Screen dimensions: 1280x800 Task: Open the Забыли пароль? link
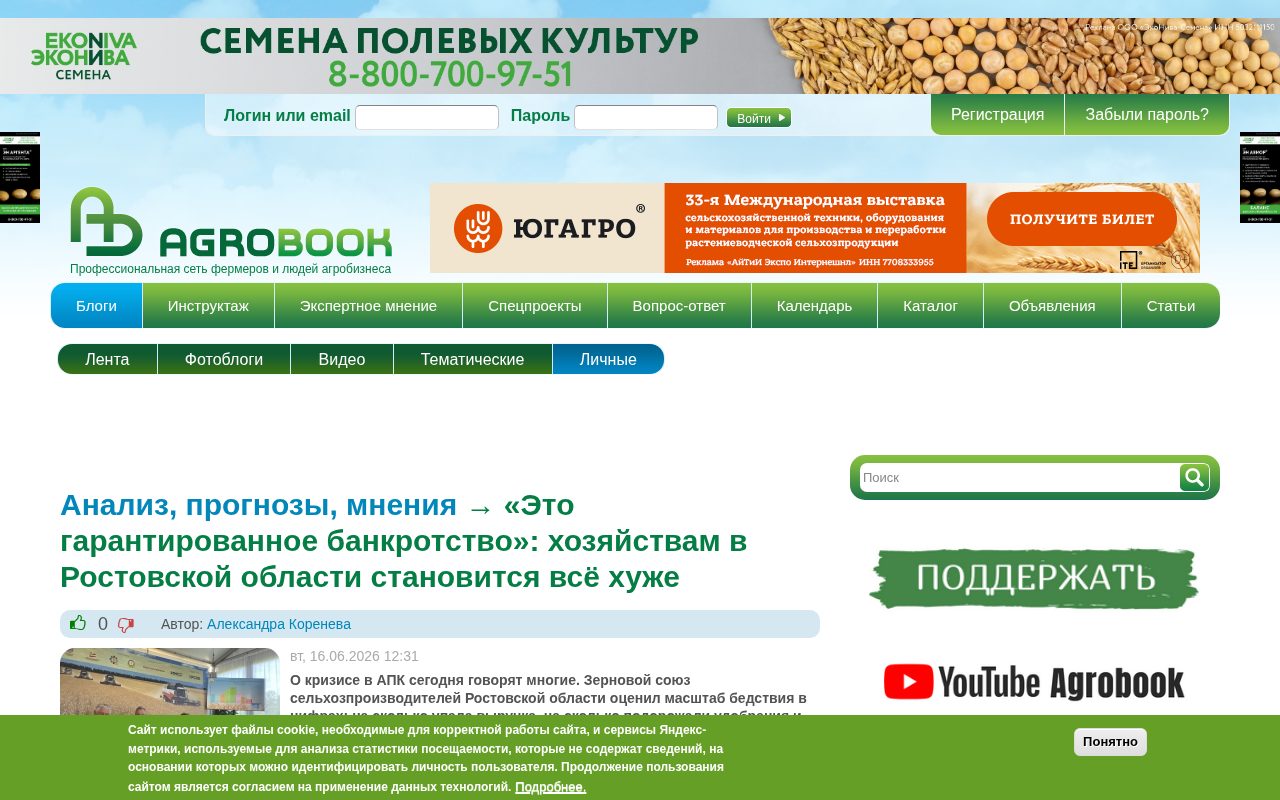tap(1147, 115)
